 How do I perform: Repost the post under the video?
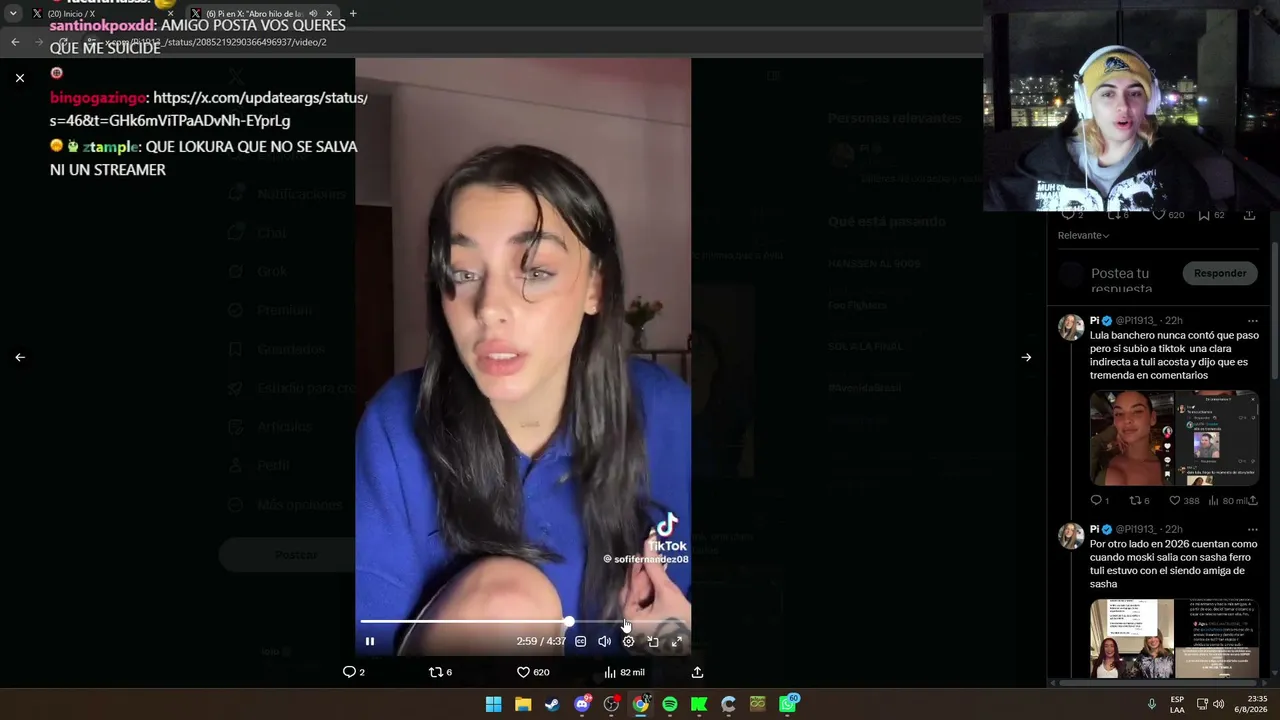coord(440,672)
